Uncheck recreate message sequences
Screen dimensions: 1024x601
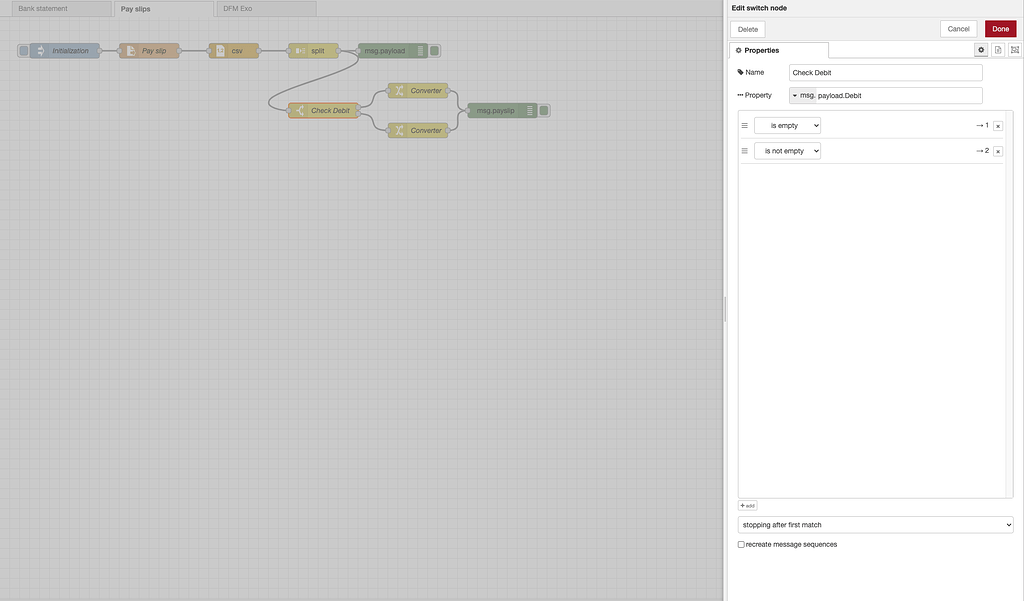pos(741,543)
